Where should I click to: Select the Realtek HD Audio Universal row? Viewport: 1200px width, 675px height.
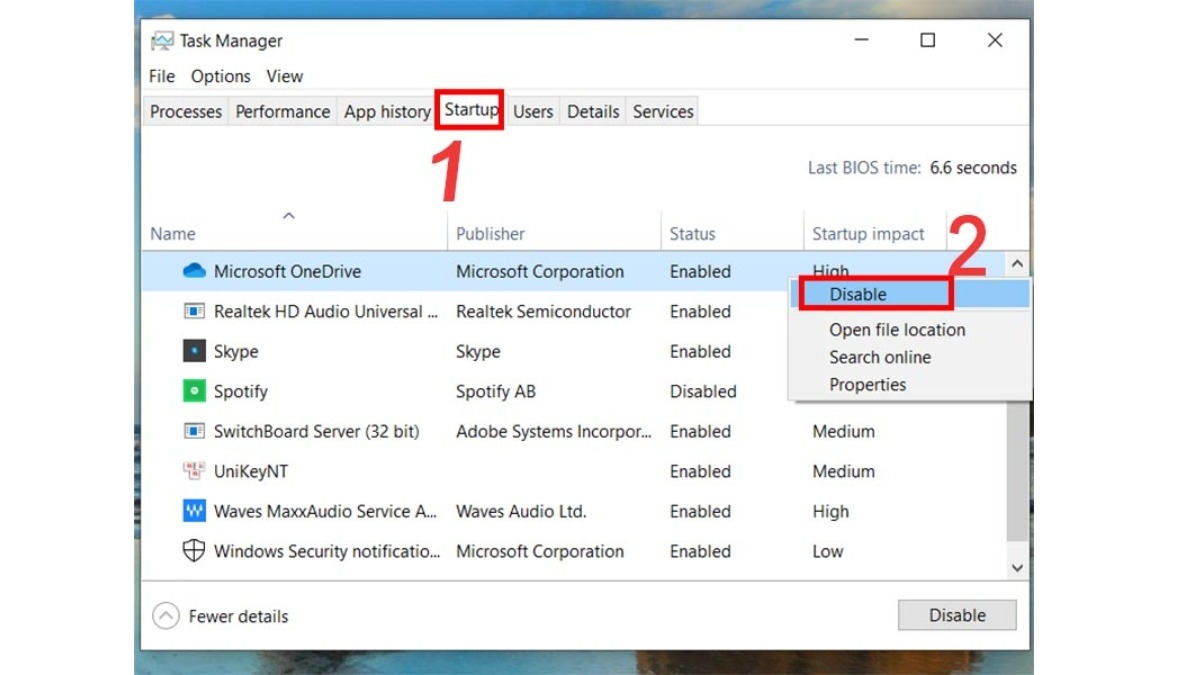point(326,311)
